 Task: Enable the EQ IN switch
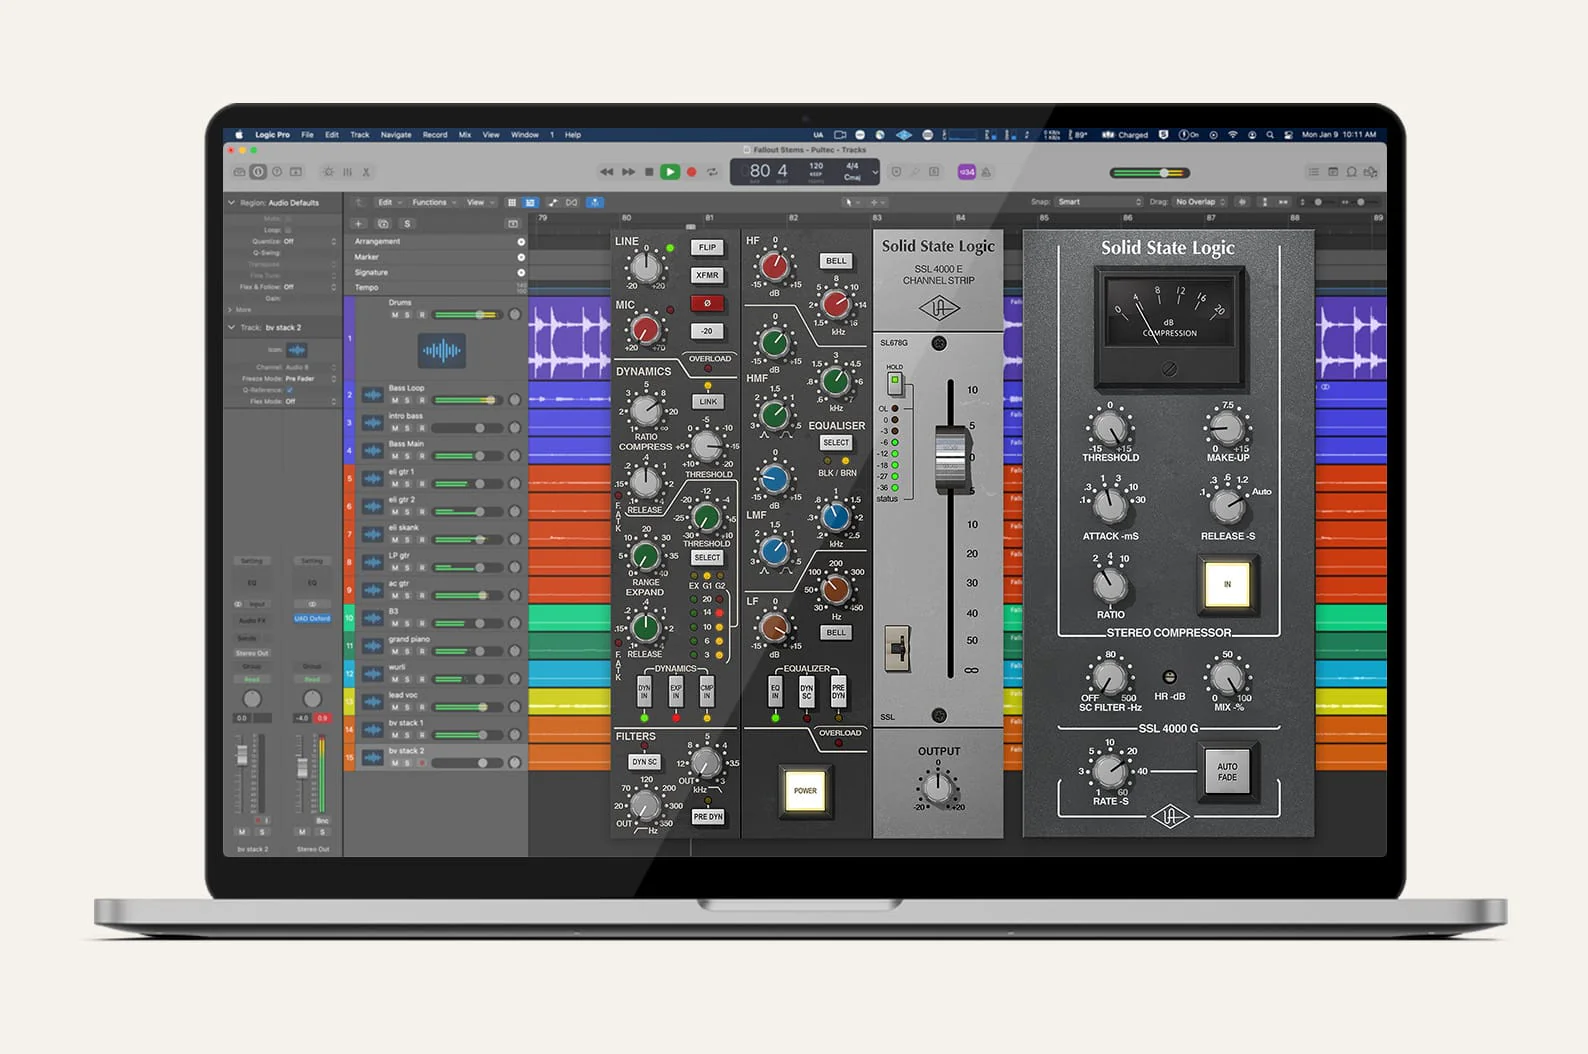click(x=775, y=689)
